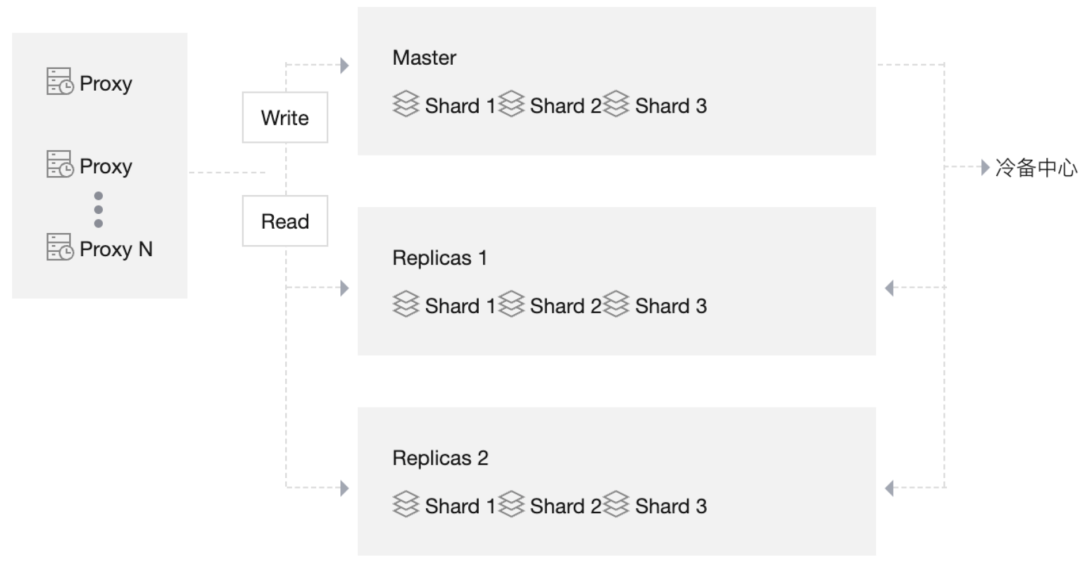This screenshot has height=566, width=1080.
Task: Click the Replicas 1 Shard 3 icon
Action: pos(616,305)
